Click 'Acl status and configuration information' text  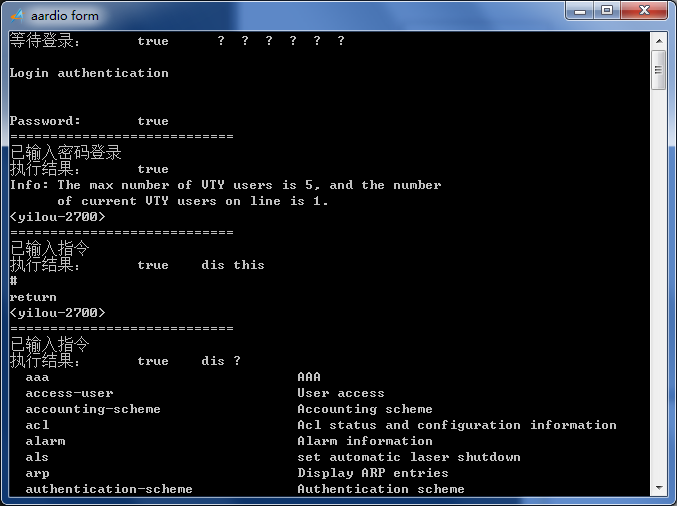click(x=457, y=425)
